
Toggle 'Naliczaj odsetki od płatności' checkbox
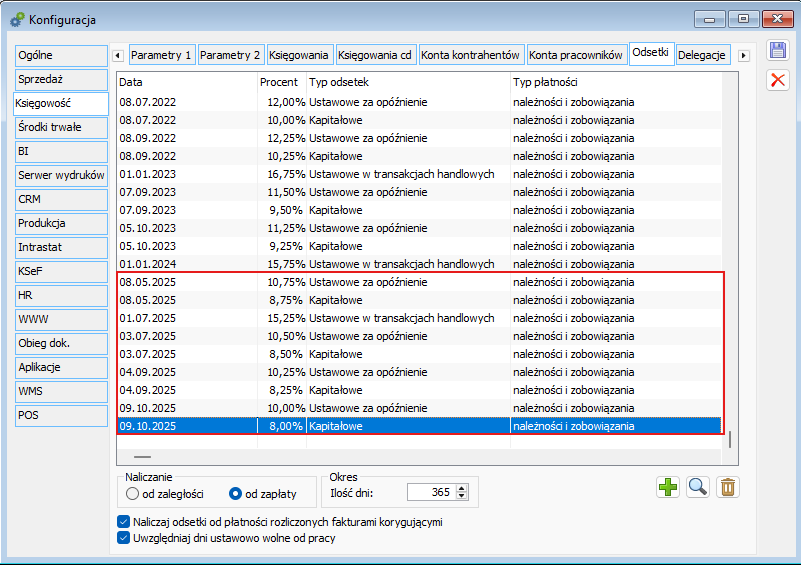[124, 522]
